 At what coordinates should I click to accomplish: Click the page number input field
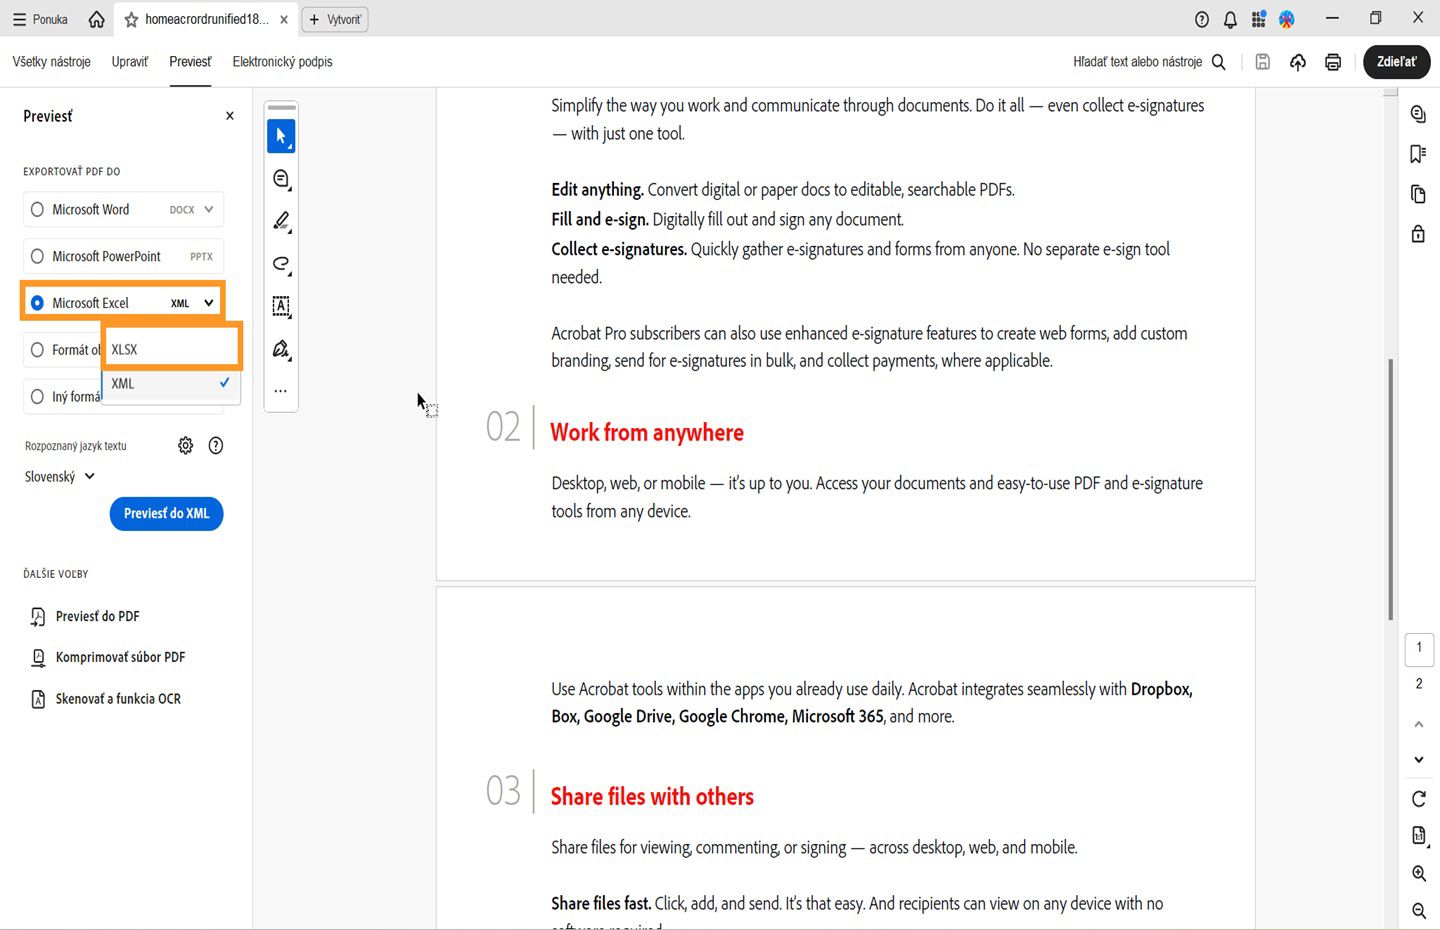(1419, 649)
